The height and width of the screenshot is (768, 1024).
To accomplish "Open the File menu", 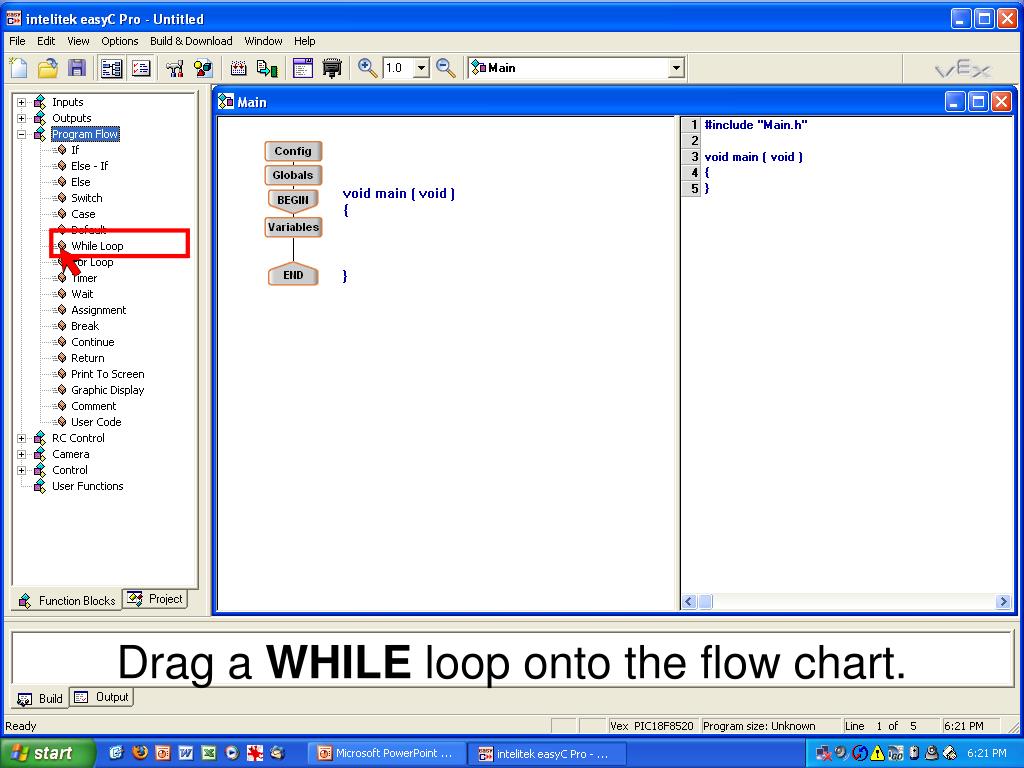I will pyautogui.click(x=17, y=41).
